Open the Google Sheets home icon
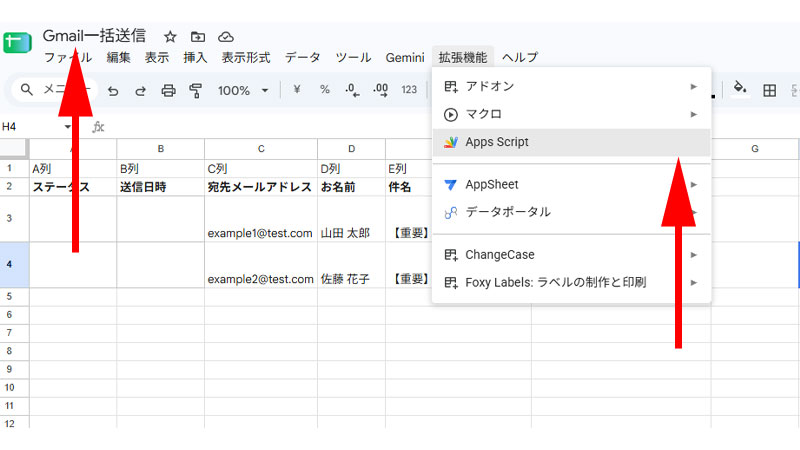This screenshot has width=800, height=450. tap(17, 42)
